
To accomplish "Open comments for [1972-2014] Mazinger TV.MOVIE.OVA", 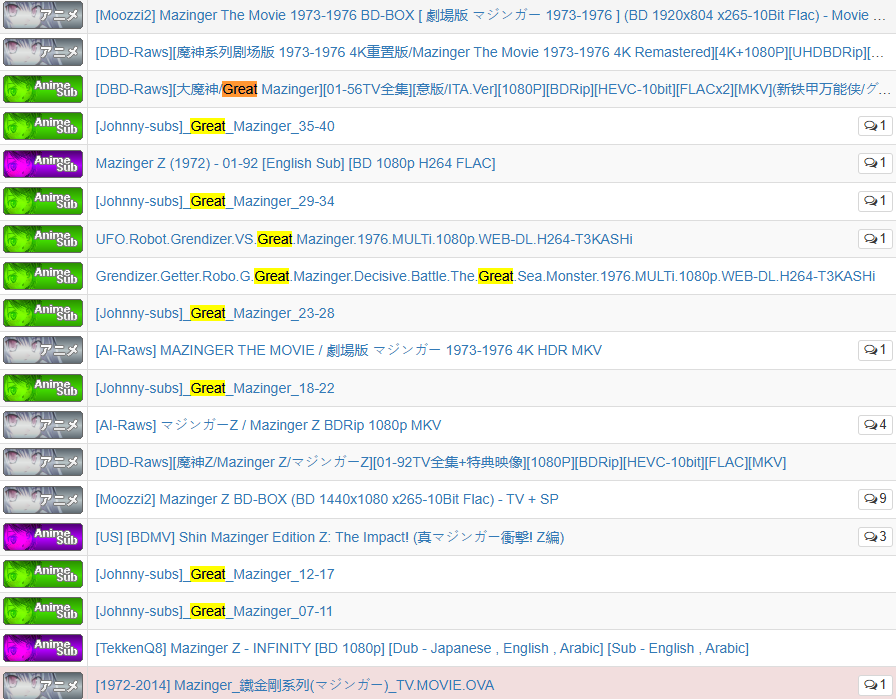I will [x=875, y=685].
